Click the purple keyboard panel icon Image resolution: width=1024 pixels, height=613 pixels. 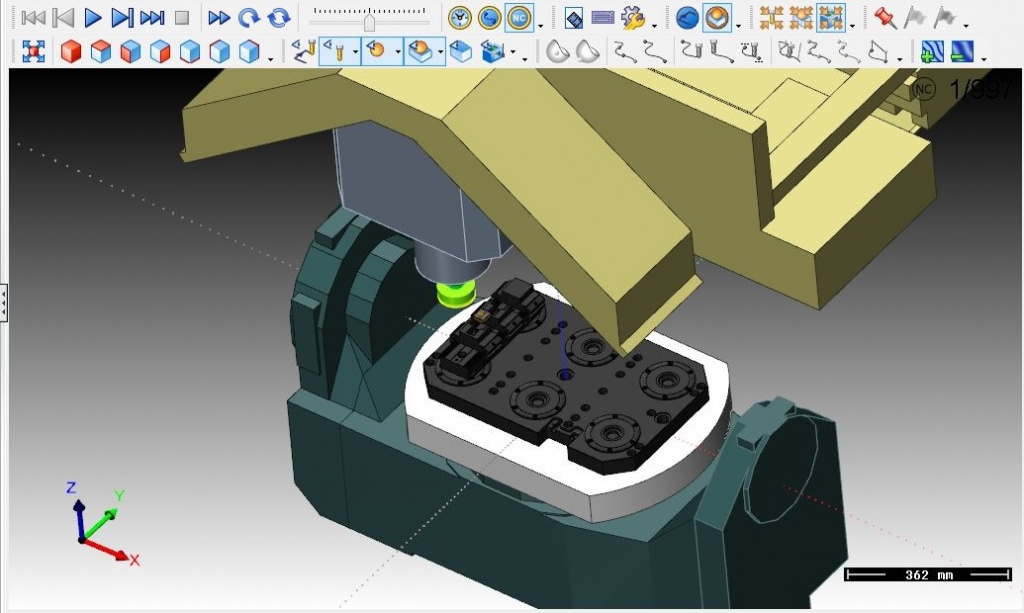(603, 18)
